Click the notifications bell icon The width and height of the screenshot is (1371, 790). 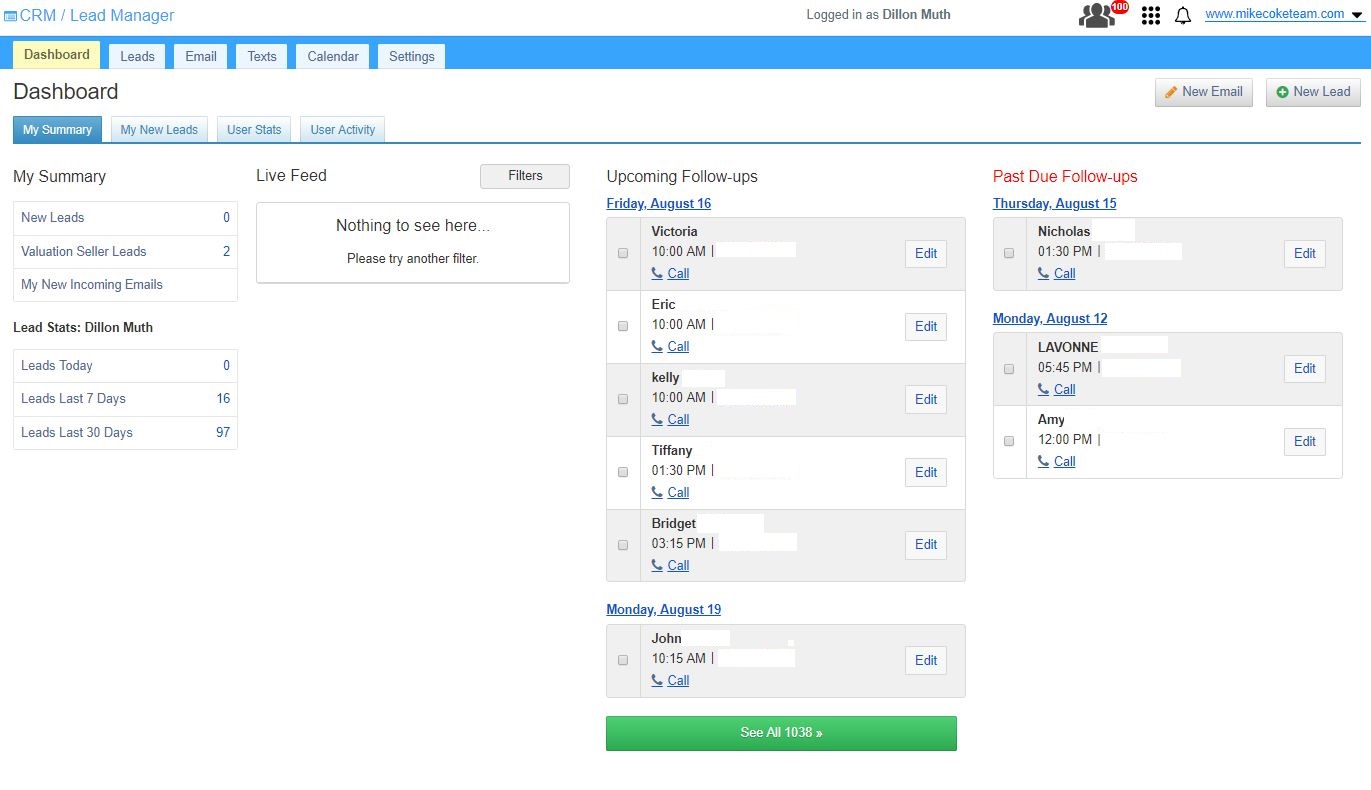pyautogui.click(x=1183, y=15)
